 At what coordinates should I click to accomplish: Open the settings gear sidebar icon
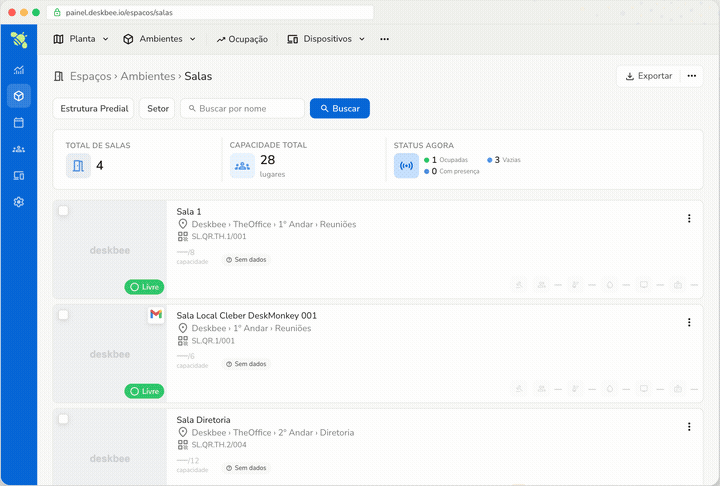(19, 202)
